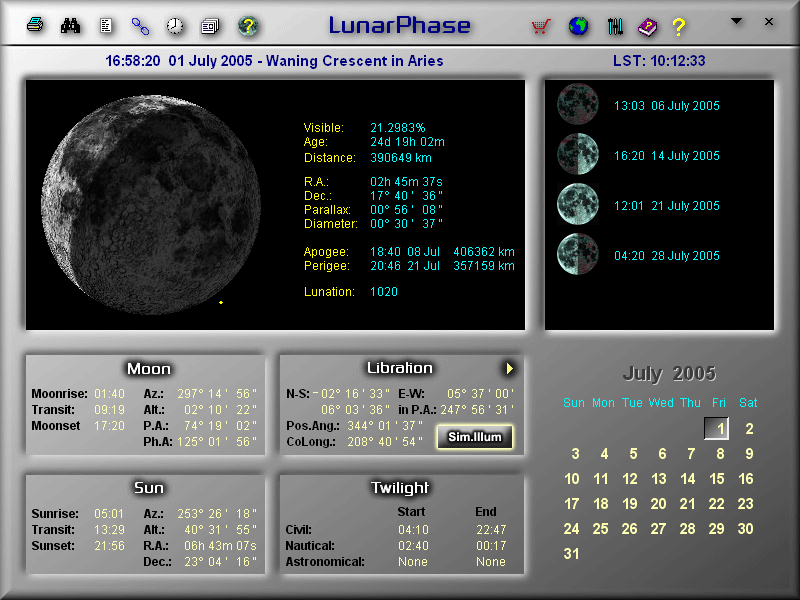This screenshot has height=600, width=800.
Task: Click the phase date 12:01 21 July 2005
Action: (666, 206)
